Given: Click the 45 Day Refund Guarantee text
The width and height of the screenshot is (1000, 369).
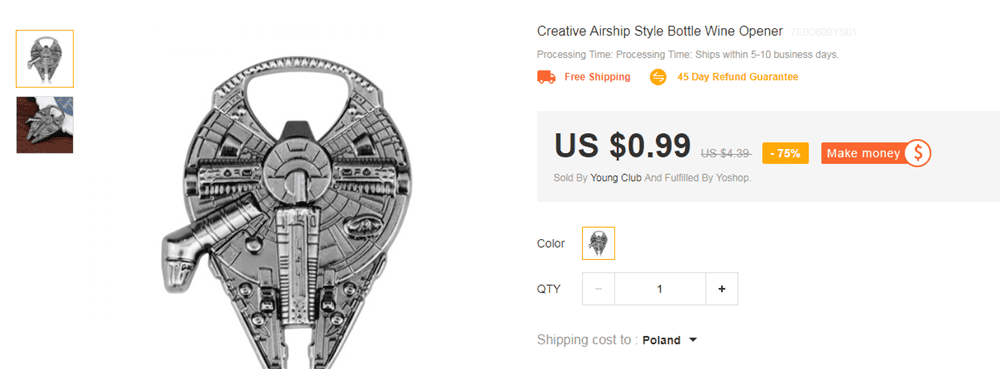Looking at the screenshot, I should (737, 77).
